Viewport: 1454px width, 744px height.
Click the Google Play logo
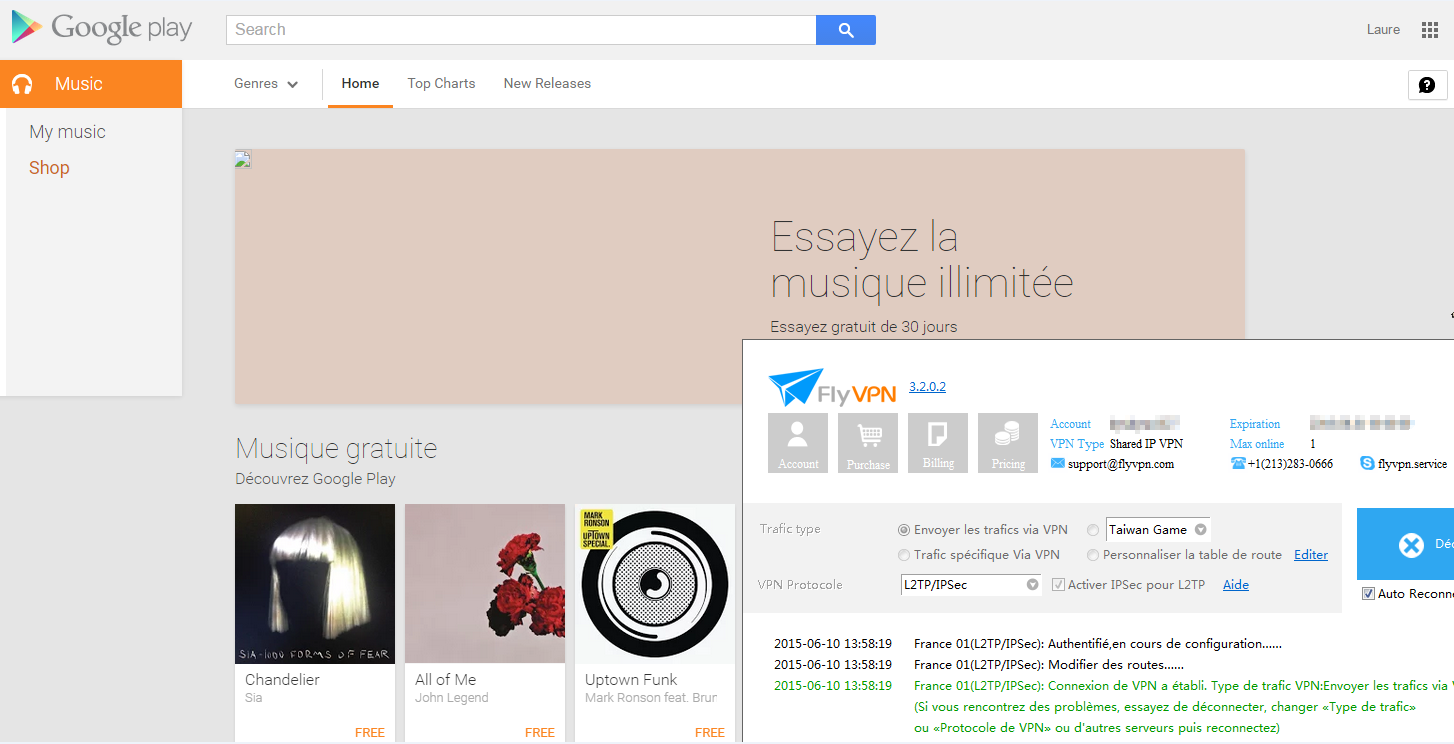(101, 28)
